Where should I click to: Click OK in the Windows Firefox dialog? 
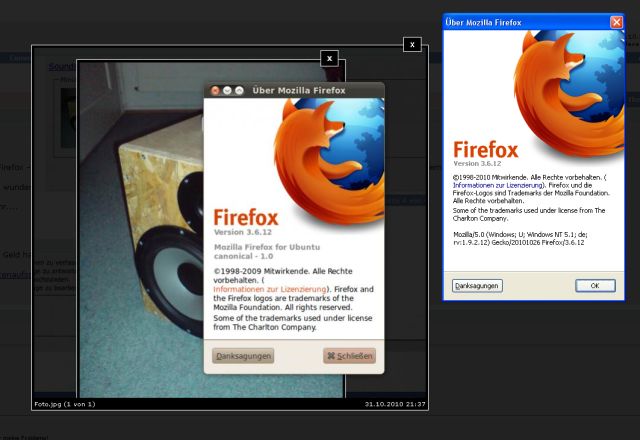[x=595, y=286]
